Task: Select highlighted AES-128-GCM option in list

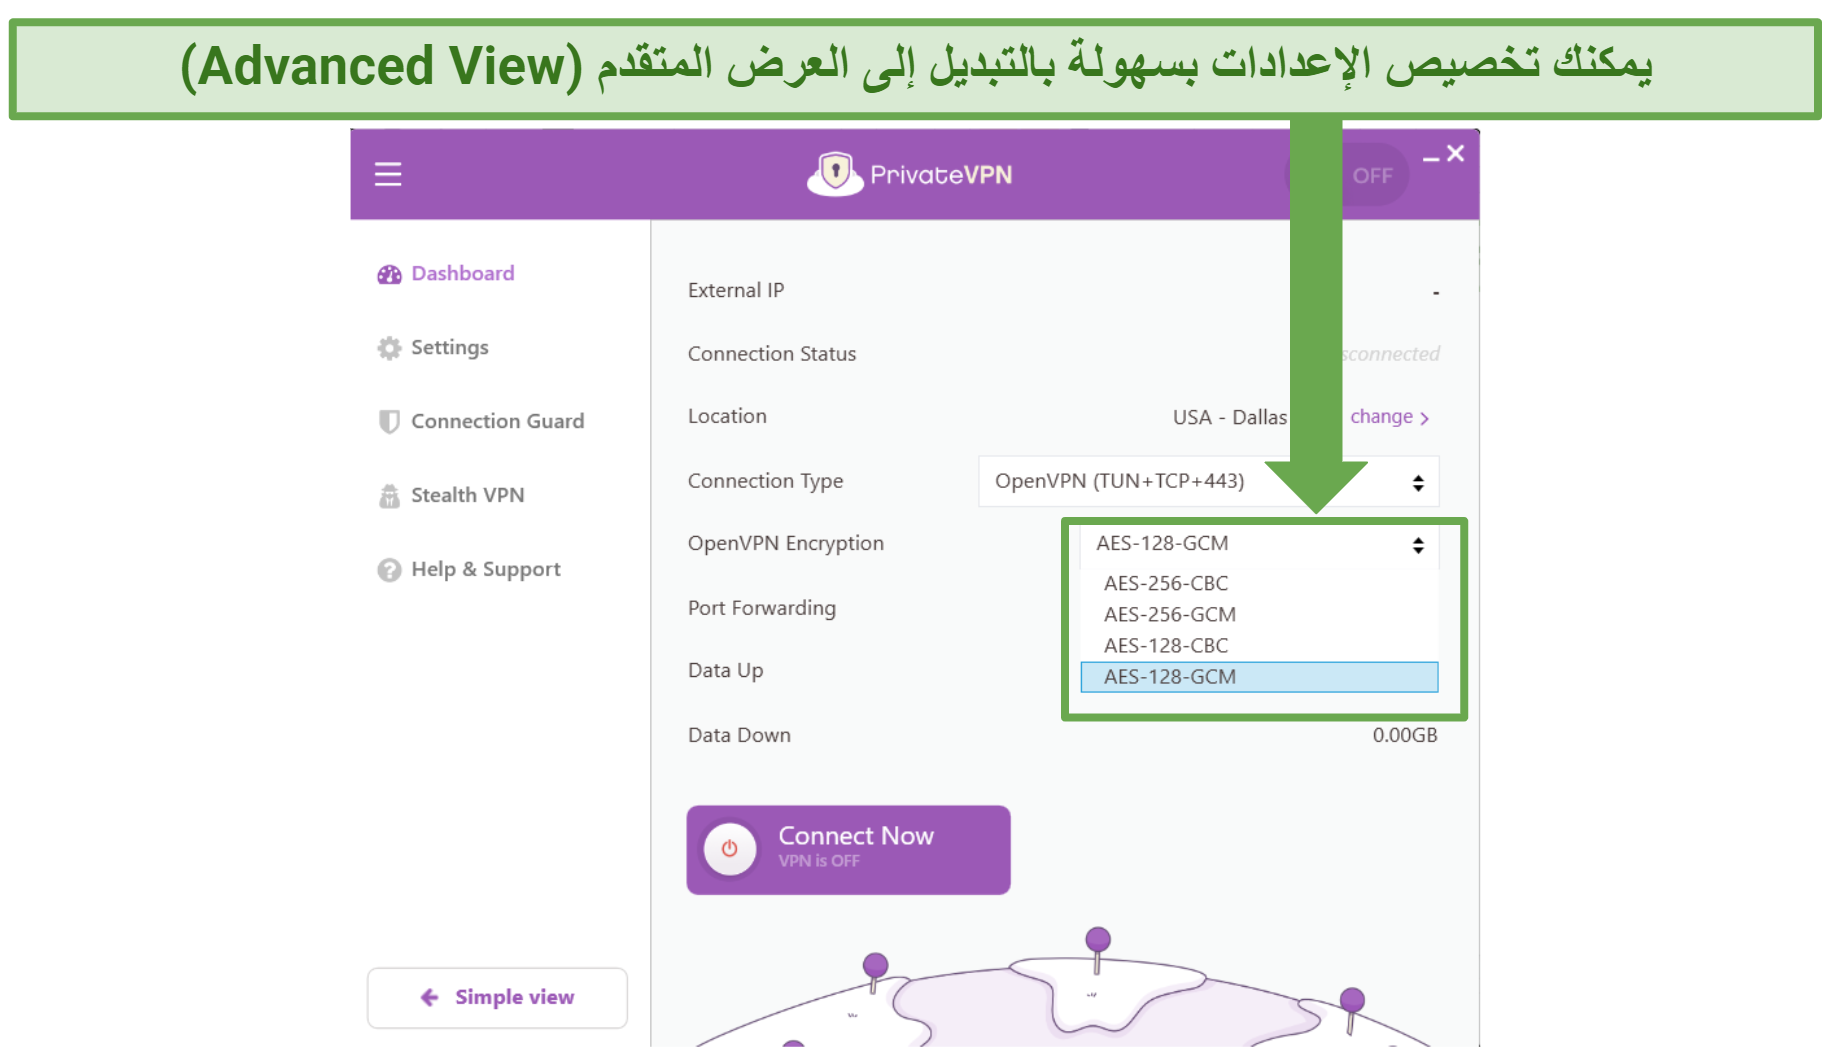Action: [x=1259, y=677]
